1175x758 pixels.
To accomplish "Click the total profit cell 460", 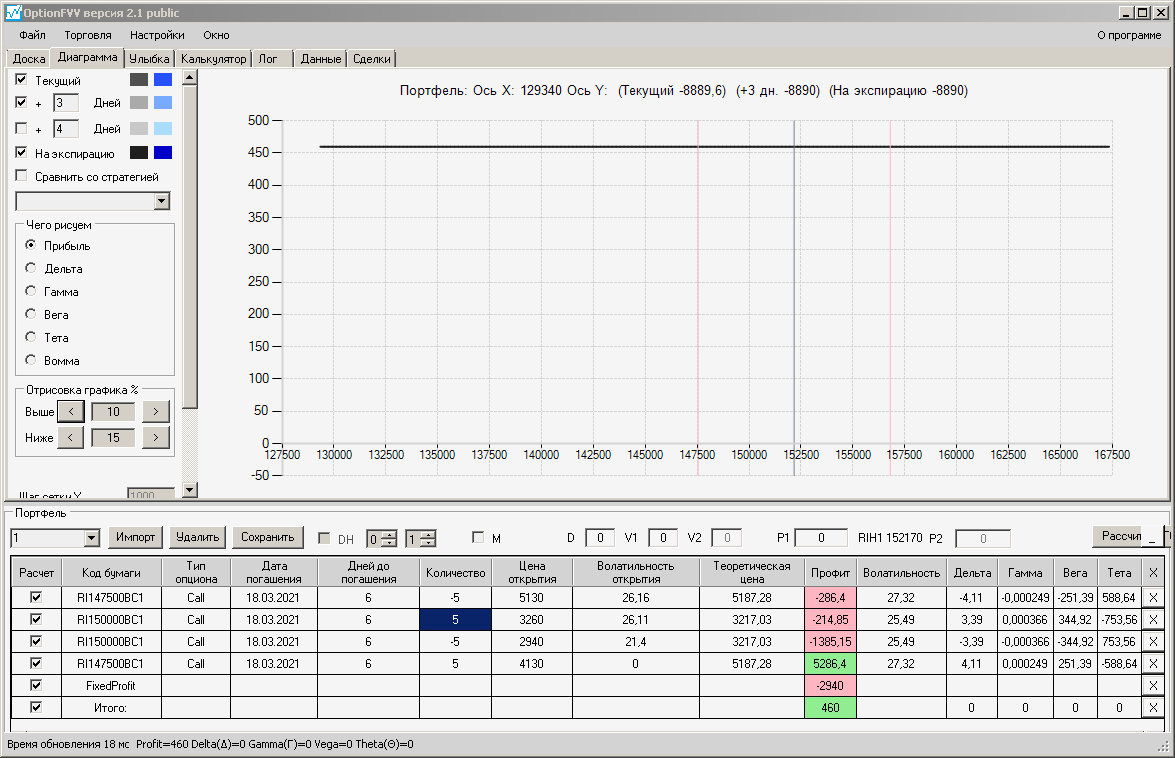I will click(x=830, y=707).
